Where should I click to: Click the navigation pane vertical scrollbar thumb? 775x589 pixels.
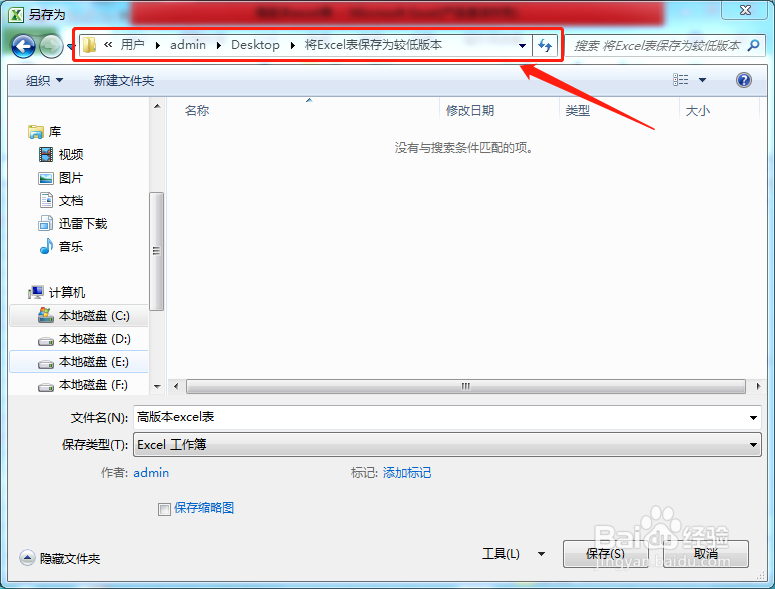click(156, 251)
